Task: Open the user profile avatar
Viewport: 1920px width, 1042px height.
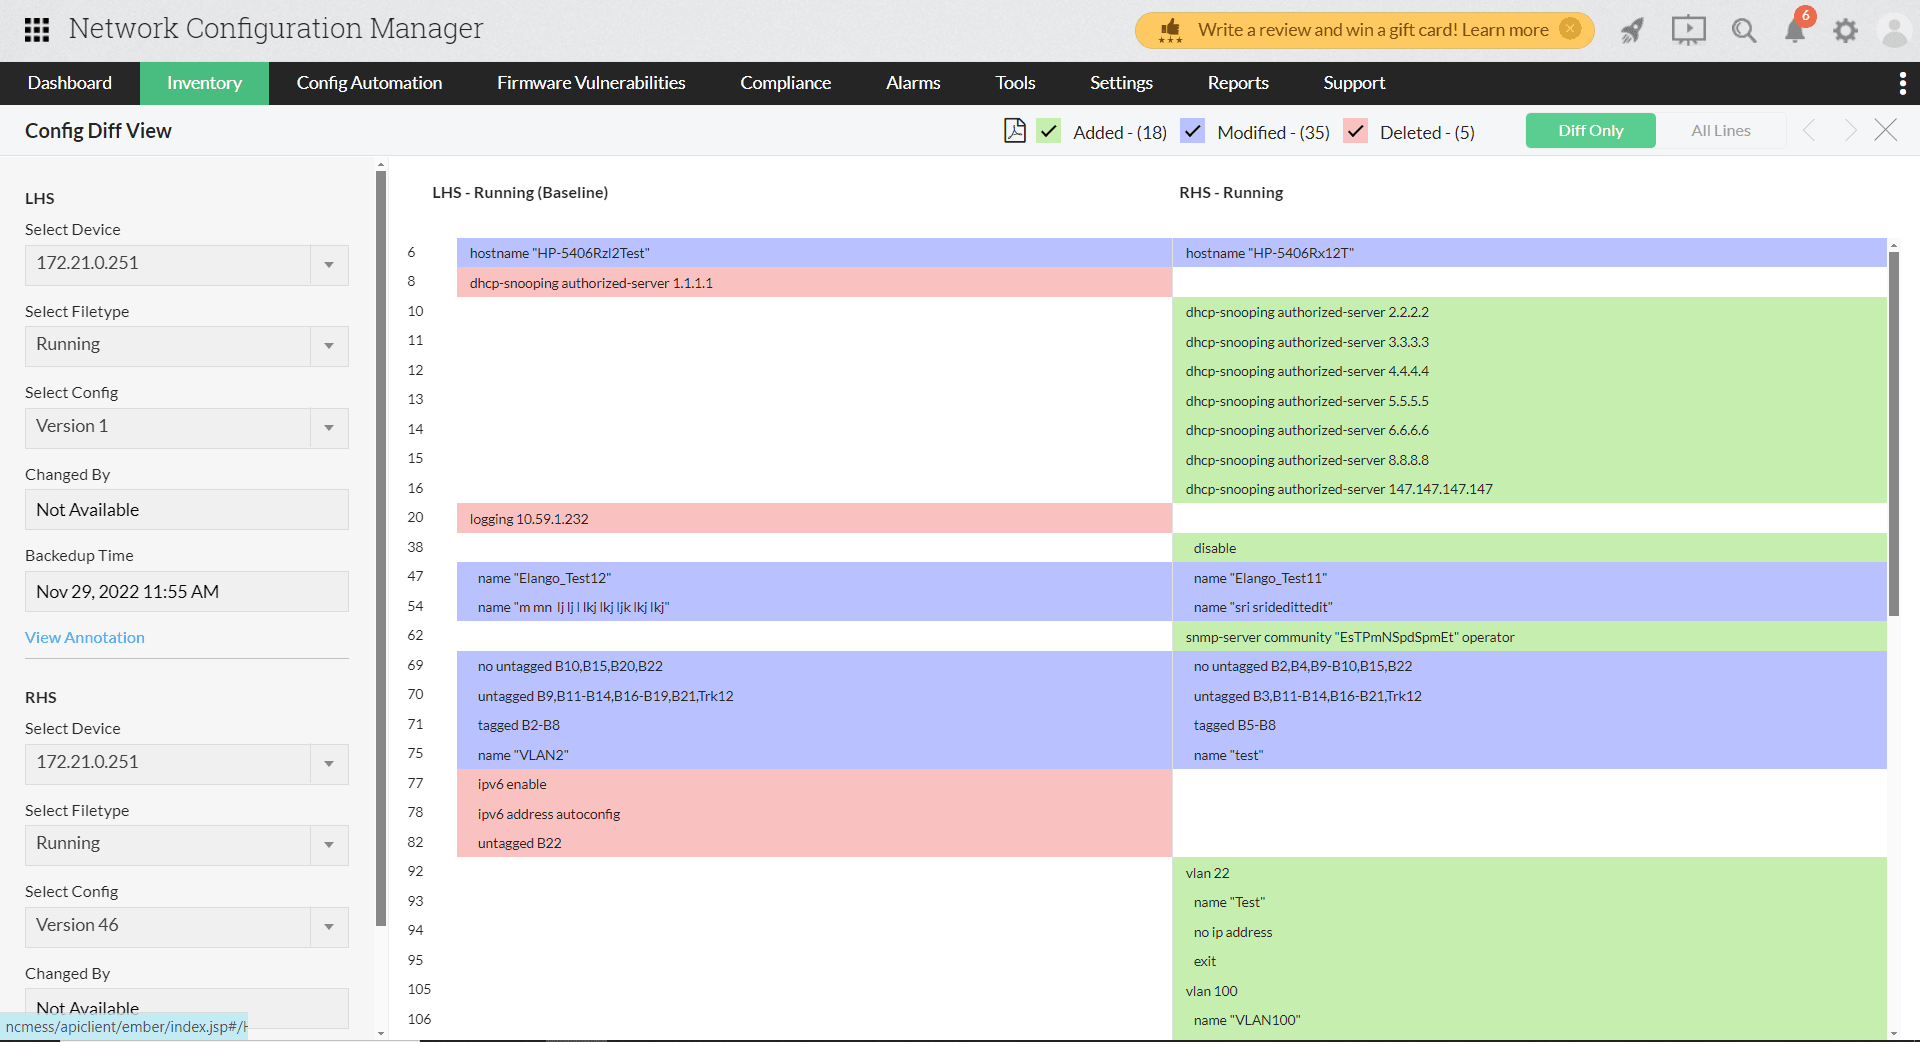Action: (1895, 31)
